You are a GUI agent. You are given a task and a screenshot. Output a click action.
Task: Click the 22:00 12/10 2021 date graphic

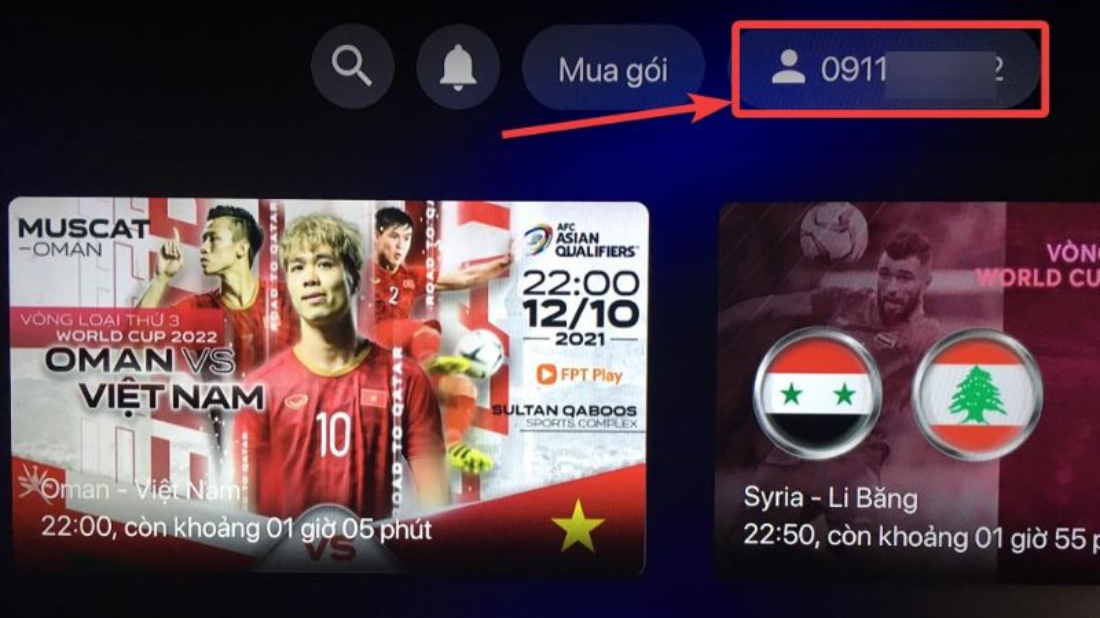pyautogui.click(x=581, y=307)
